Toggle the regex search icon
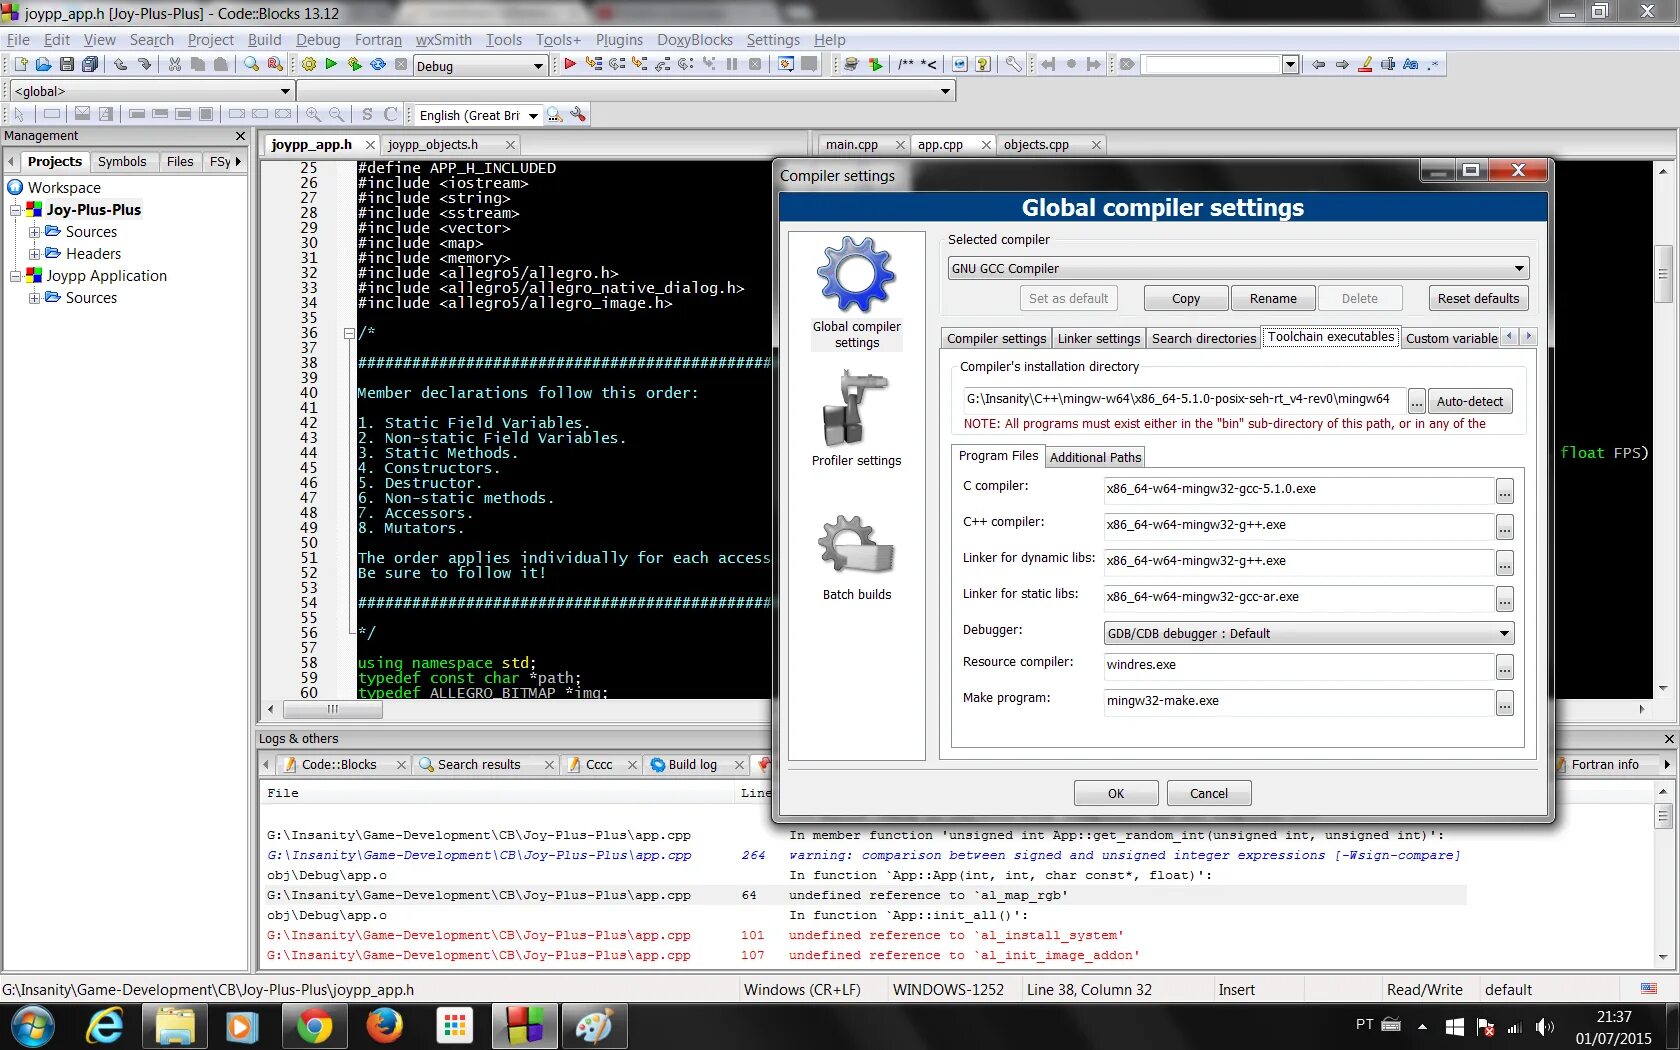This screenshot has height=1050, width=1680. pyautogui.click(x=1434, y=65)
